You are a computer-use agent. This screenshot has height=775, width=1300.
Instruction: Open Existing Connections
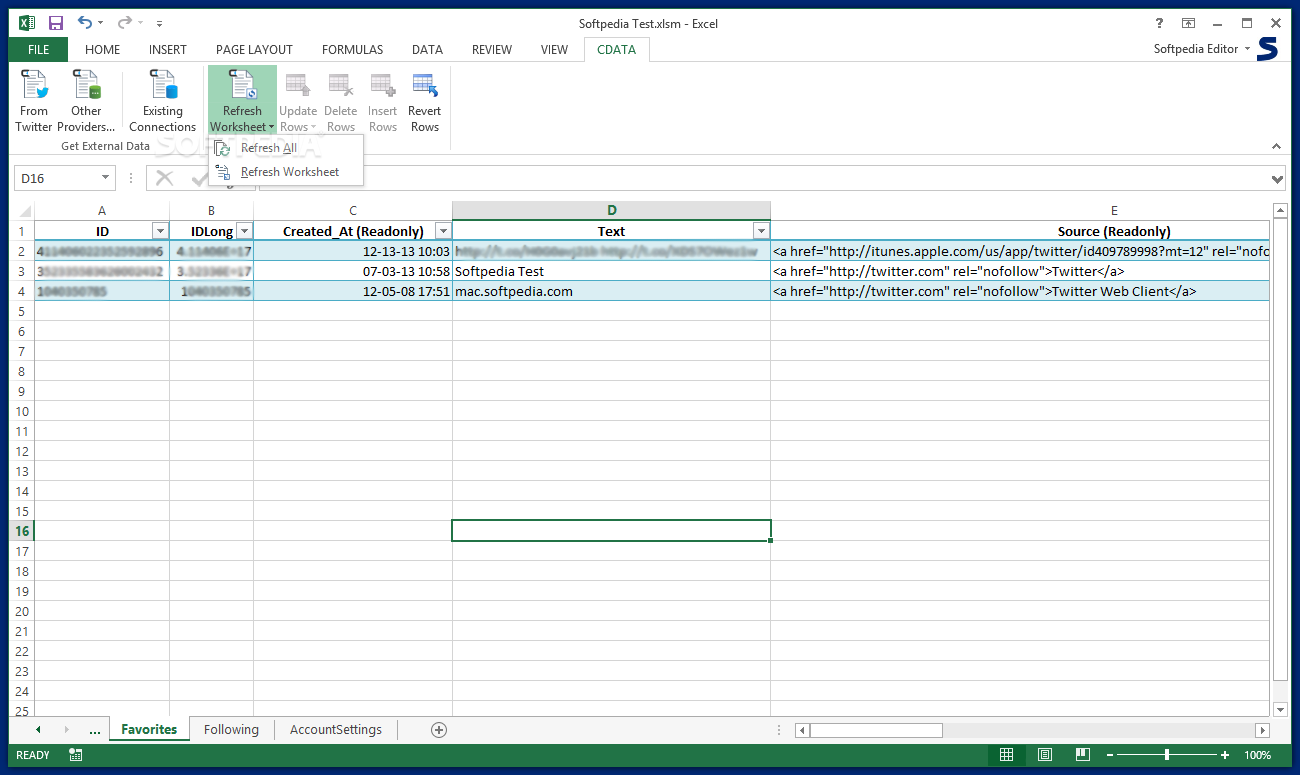tap(162, 101)
